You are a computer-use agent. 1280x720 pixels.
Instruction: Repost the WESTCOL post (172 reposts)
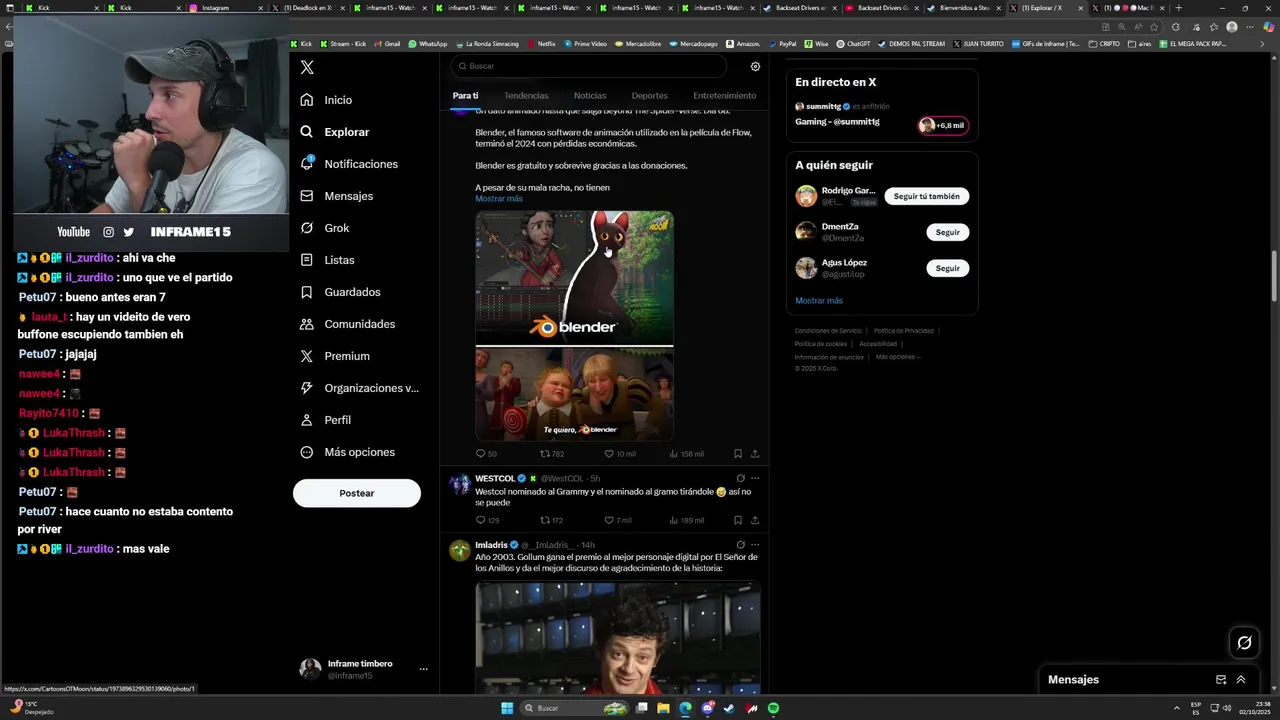click(x=552, y=520)
